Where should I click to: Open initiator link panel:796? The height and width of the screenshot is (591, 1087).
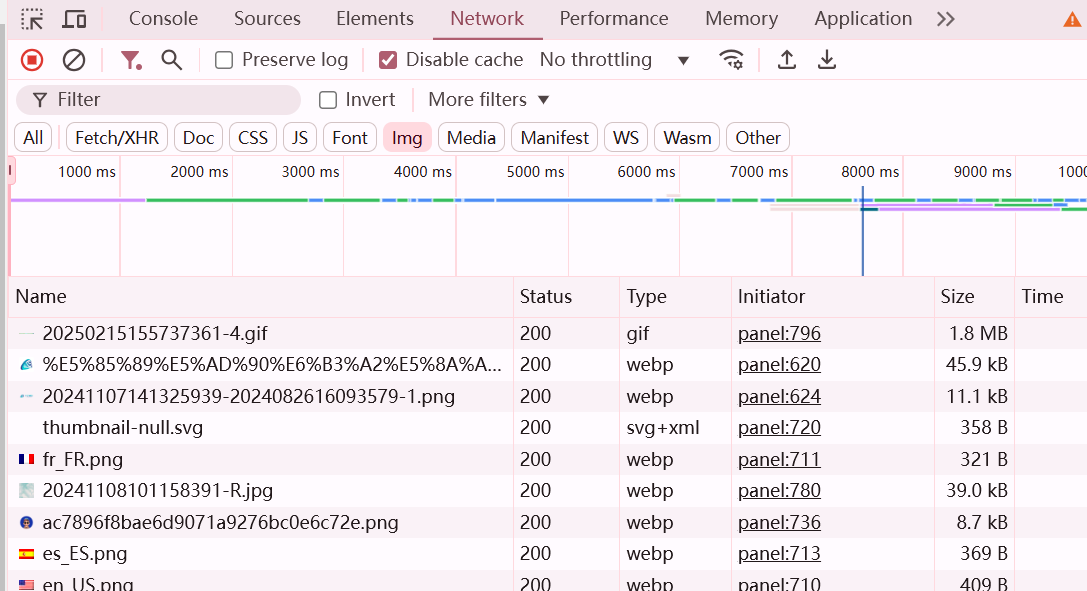coord(779,333)
